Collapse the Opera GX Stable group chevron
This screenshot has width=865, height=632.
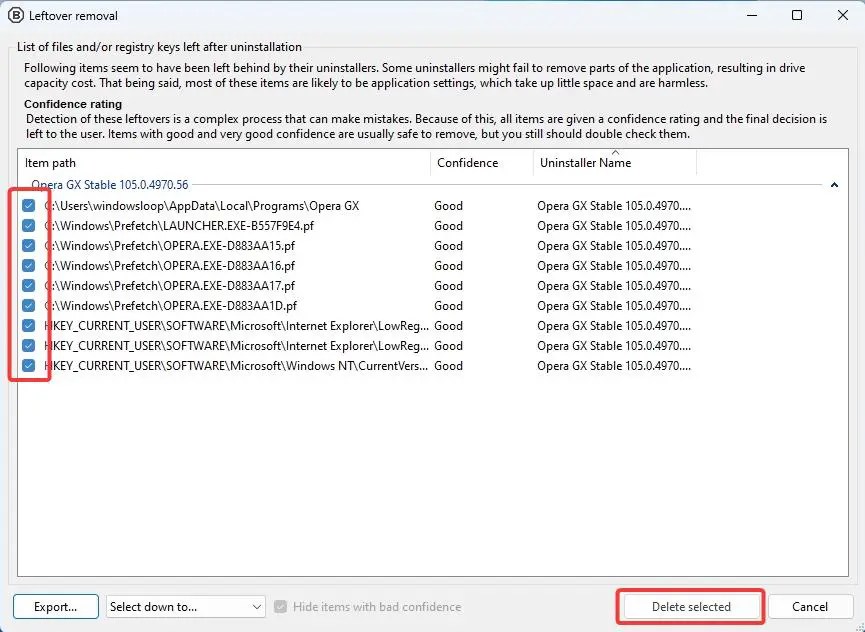[x=834, y=185]
